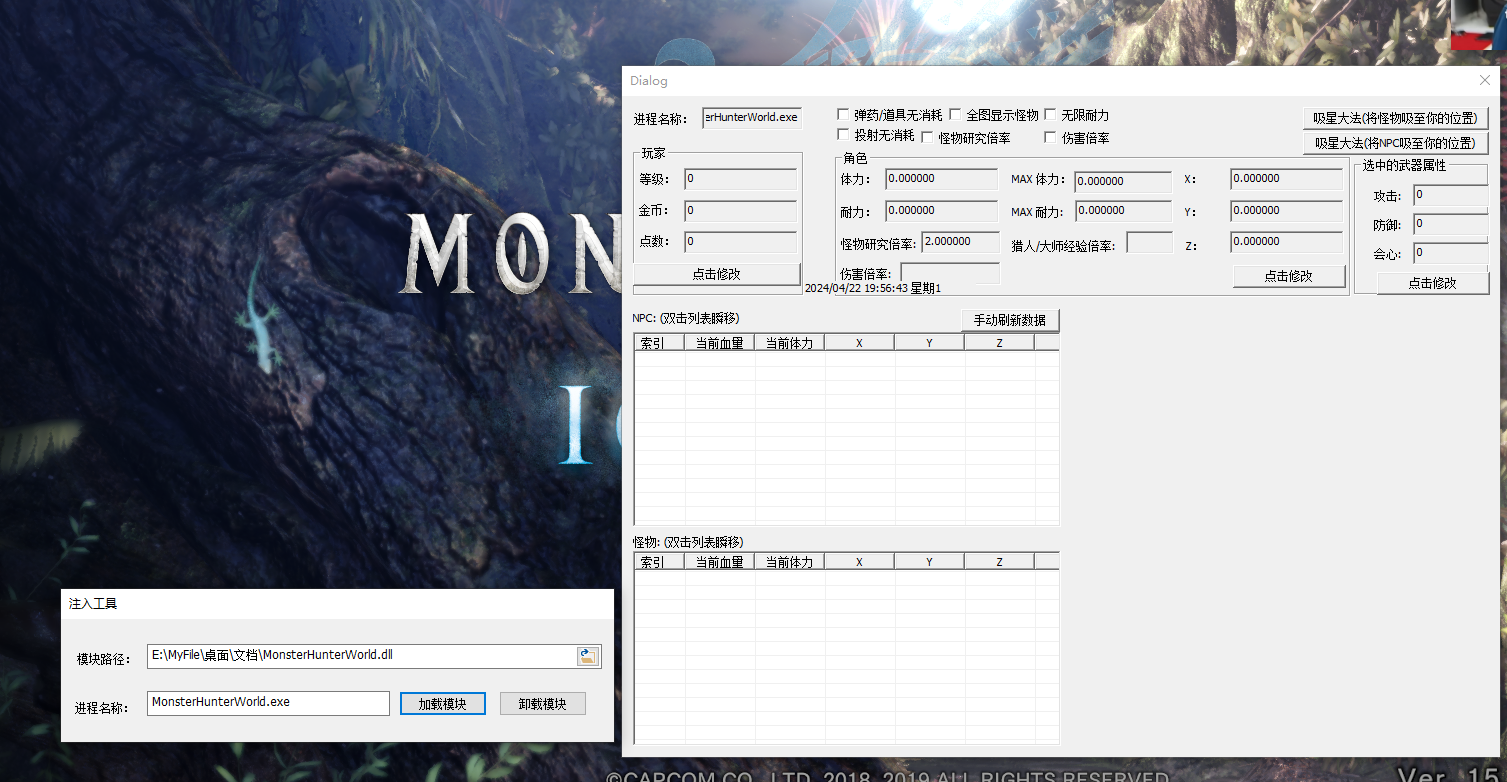Close the Dialog window
Screen dimensions: 1507x782
click(1484, 80)
